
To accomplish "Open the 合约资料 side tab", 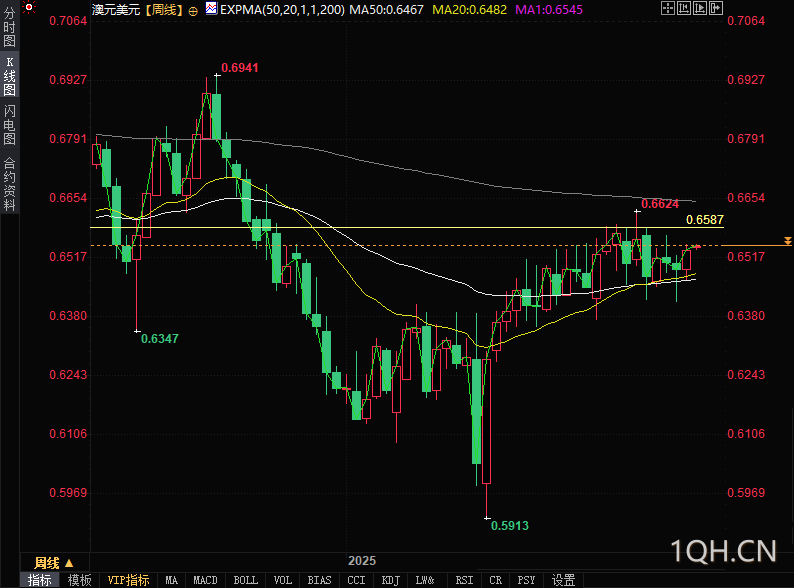I will click(9, 184).
